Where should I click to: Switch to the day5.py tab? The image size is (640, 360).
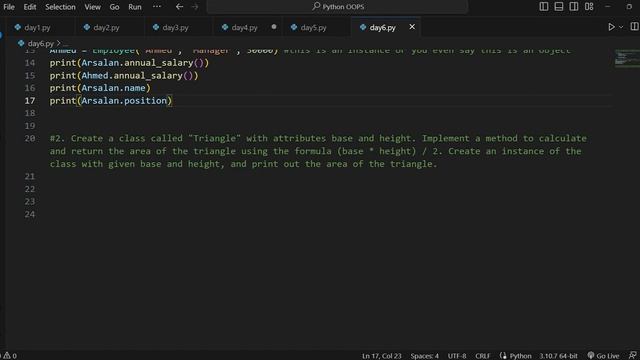(313, 27)
